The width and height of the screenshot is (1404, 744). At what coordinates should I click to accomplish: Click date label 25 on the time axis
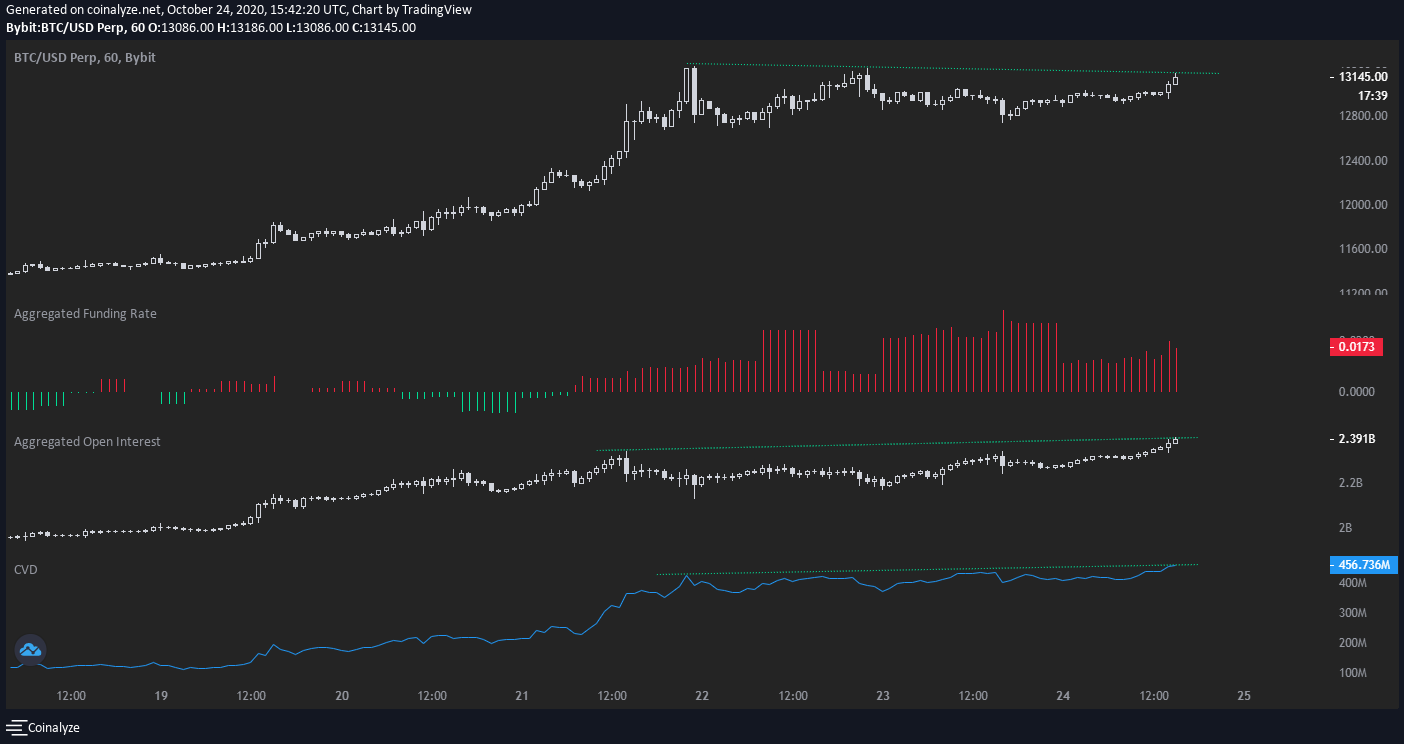point(1244,695)
